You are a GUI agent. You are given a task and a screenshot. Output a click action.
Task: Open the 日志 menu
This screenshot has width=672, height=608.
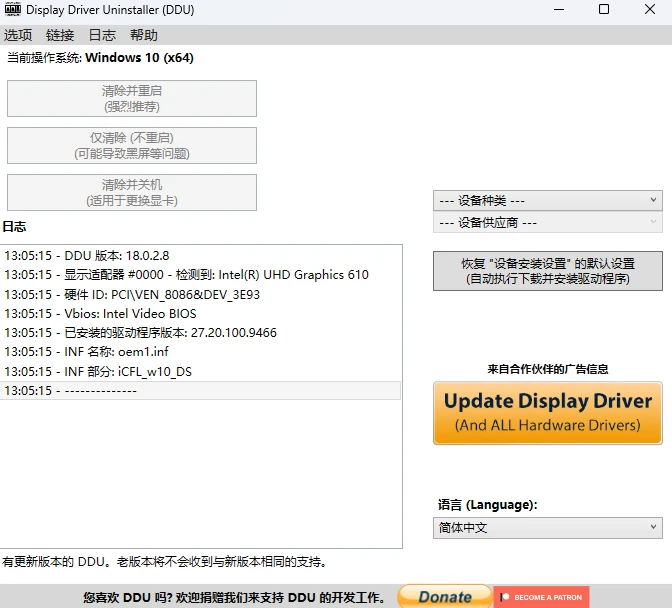pos(102,35)
